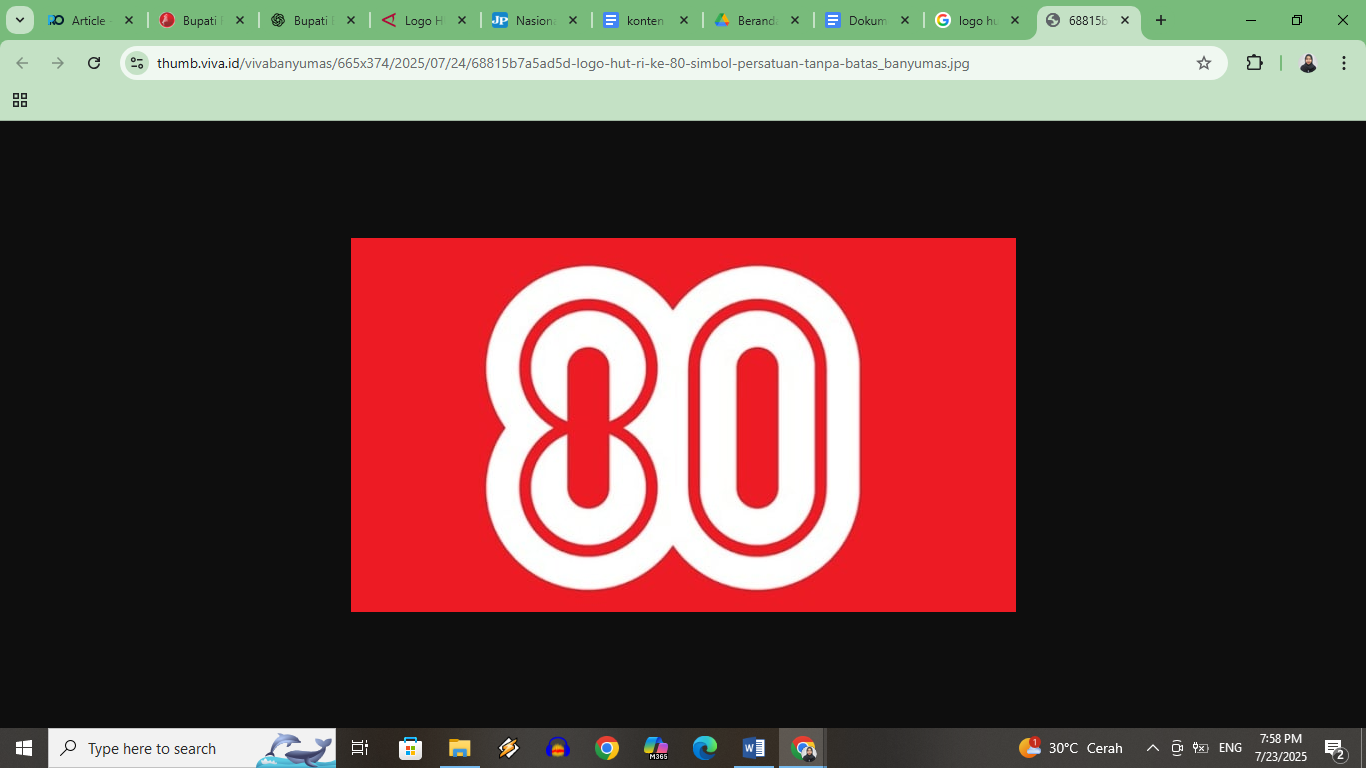This screenshot has width=1366, height=768.
Task: Open Google Chrome pinned taskbar icon
Action: (607, 748)
